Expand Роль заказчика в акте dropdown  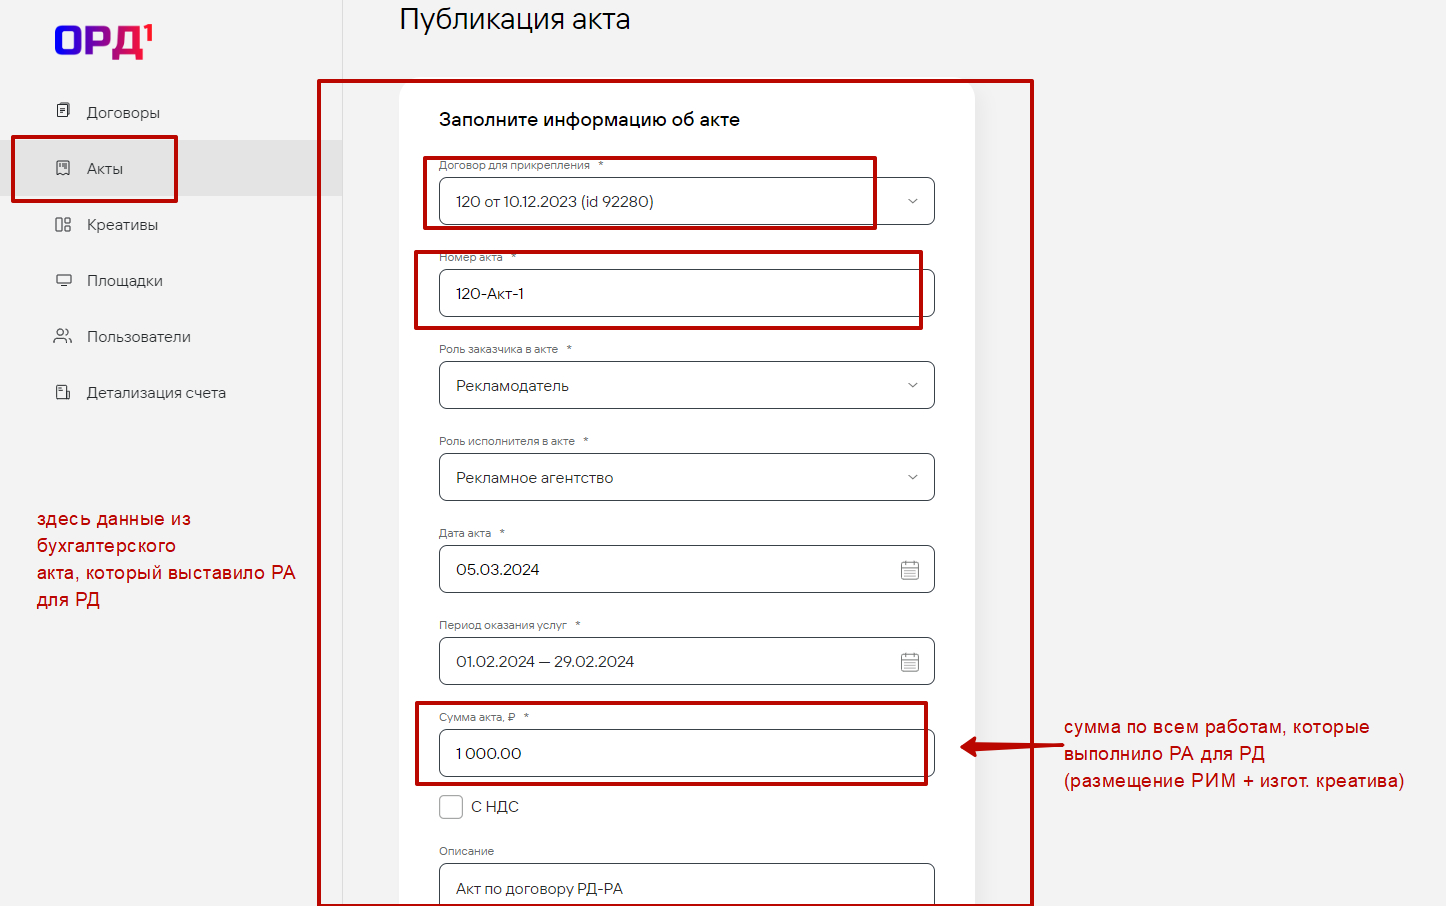point(912,386)
